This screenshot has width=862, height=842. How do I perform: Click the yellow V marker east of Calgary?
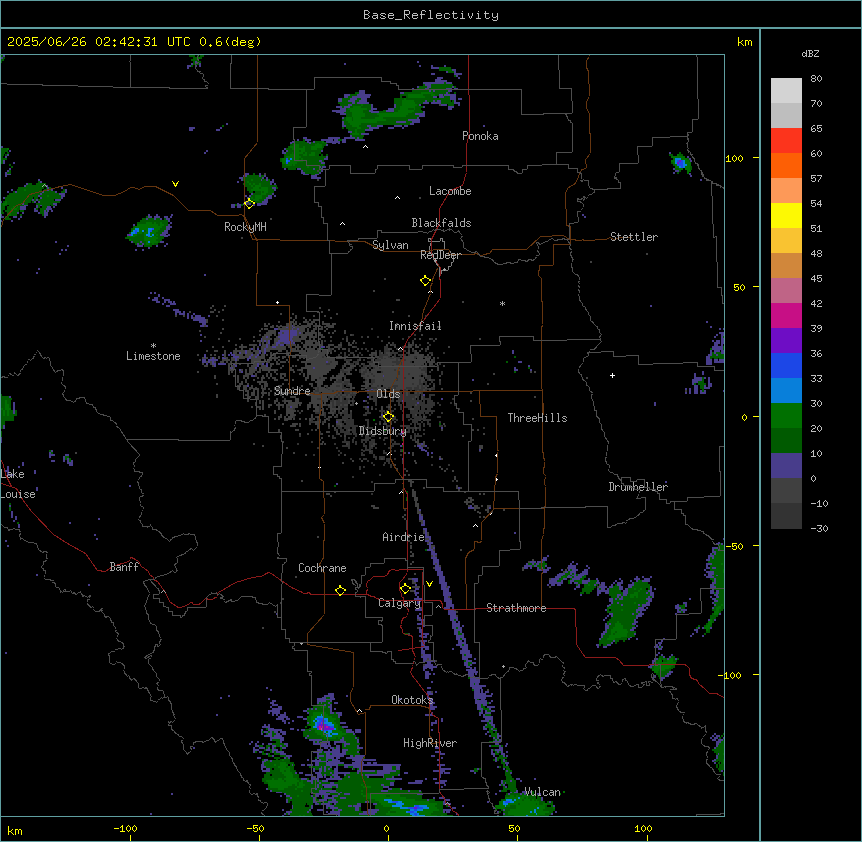click(x=429, y=584)
